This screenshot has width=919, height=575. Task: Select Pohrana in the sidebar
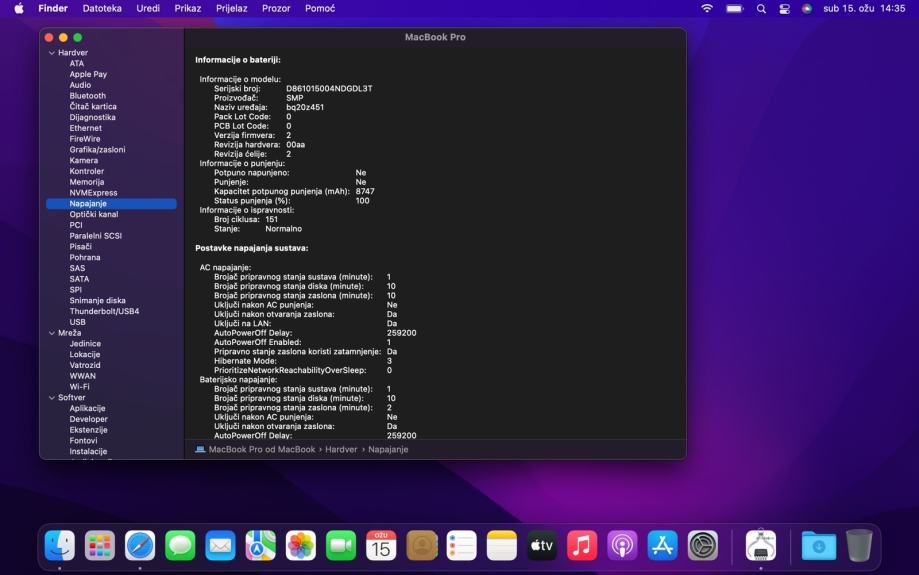coord(85,257)
